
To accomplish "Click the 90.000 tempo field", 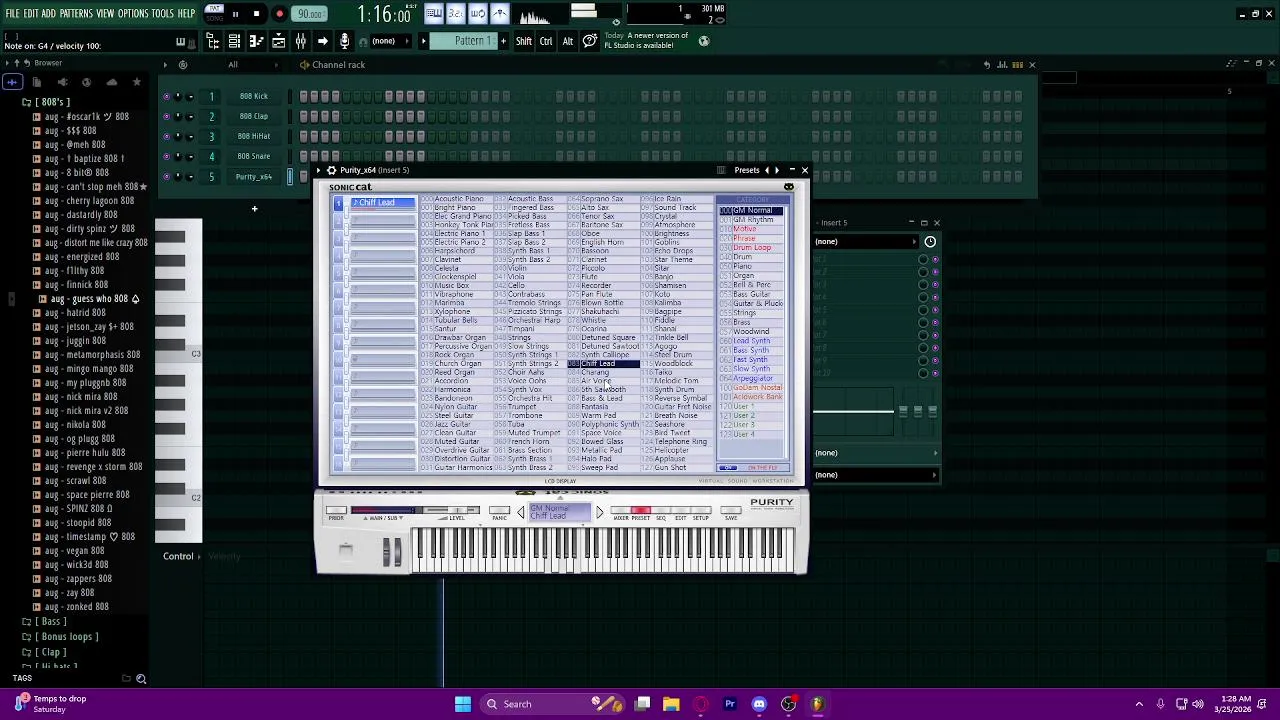I will click(x=310, y=14).
